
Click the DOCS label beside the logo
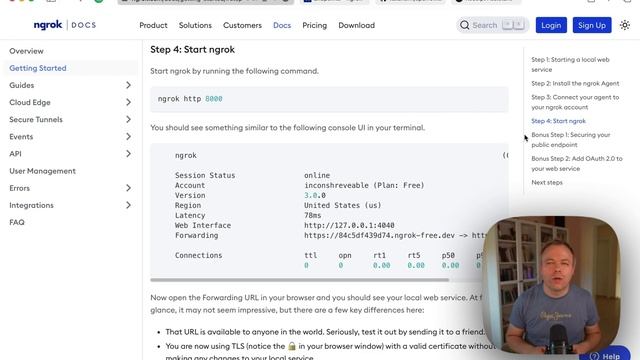coord(84,25)
